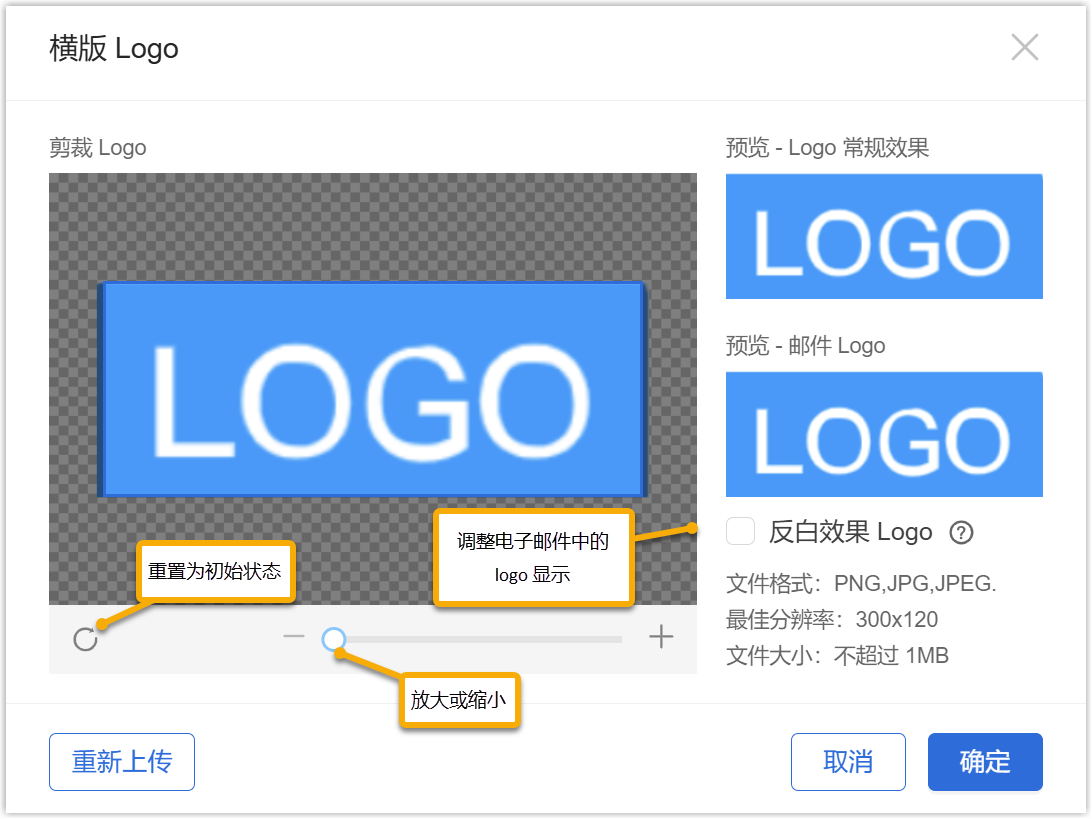Click the 横版 Logo dialog title

click(x=114, y=48)
